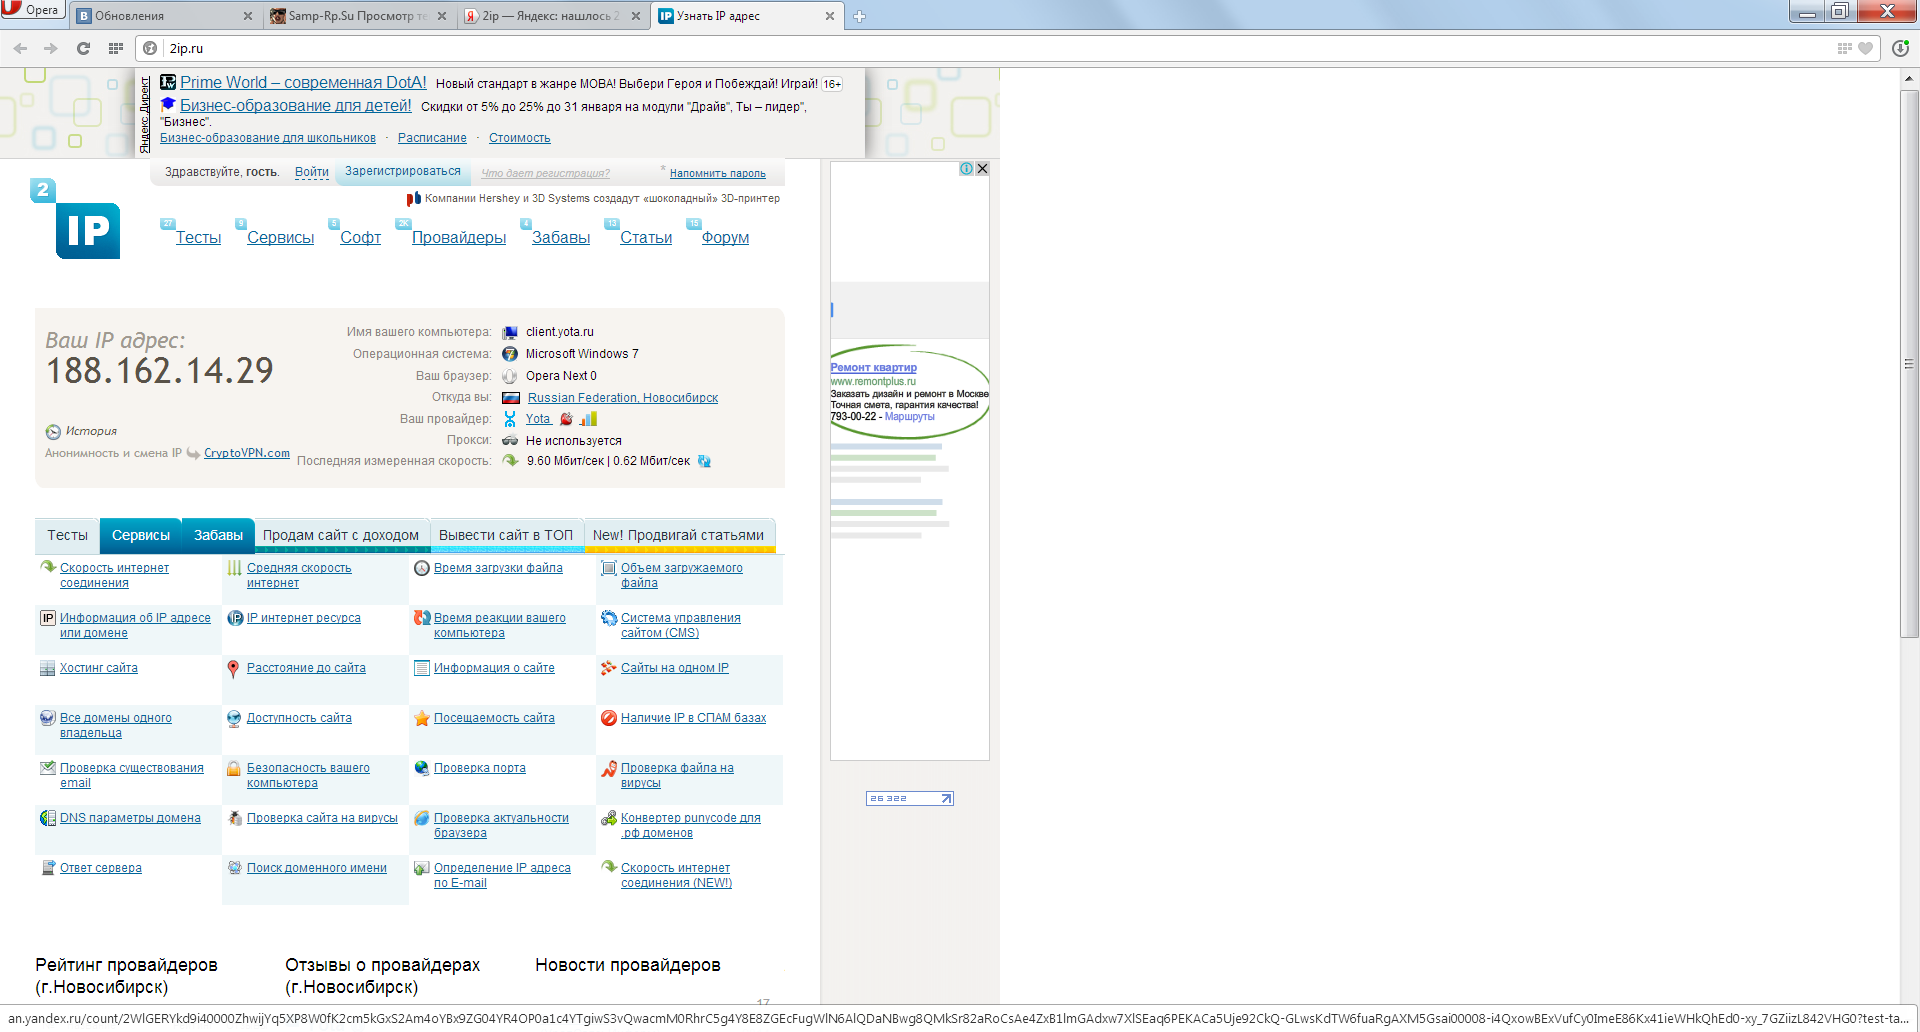Open Проверка порта link
This screenshot has width=1920, height=1032.
(x=480, y=768)
